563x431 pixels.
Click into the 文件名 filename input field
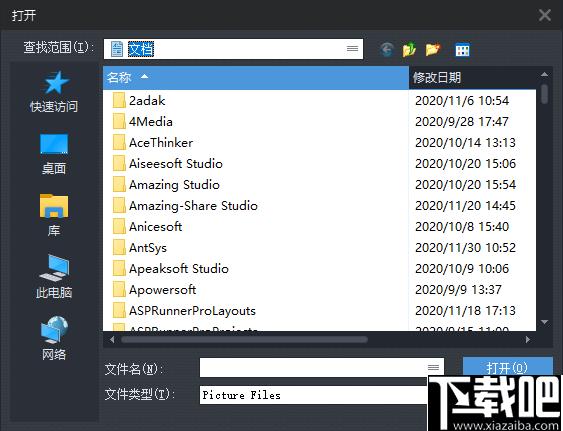(312, 367)
